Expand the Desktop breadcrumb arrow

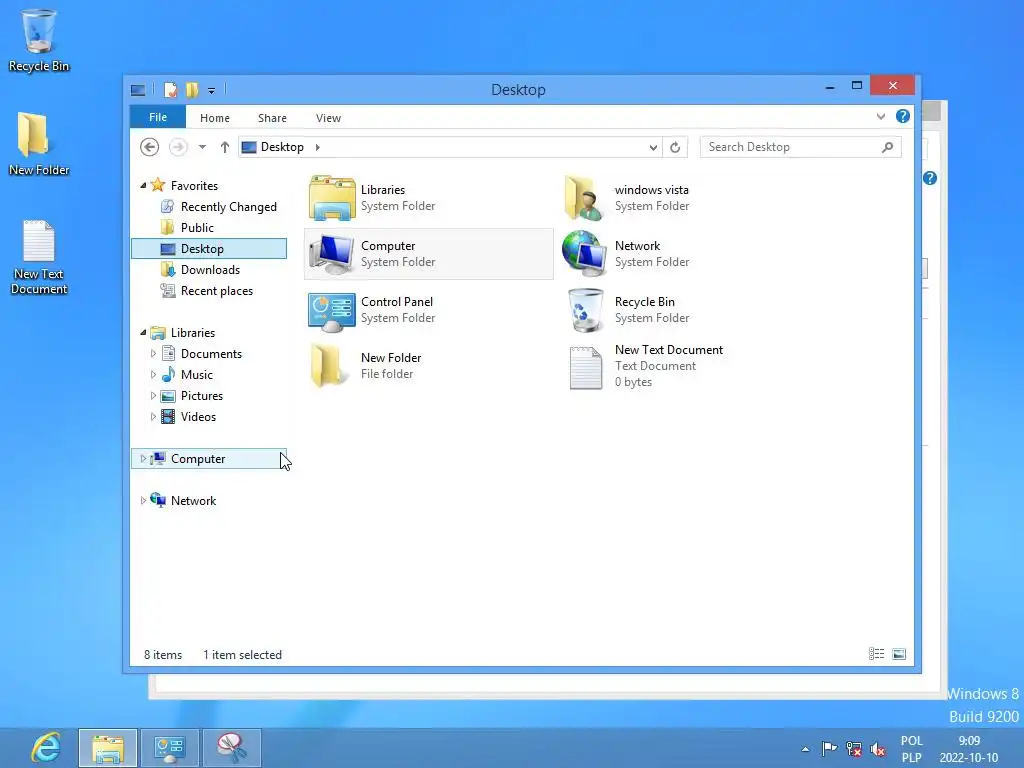[317, 147]
